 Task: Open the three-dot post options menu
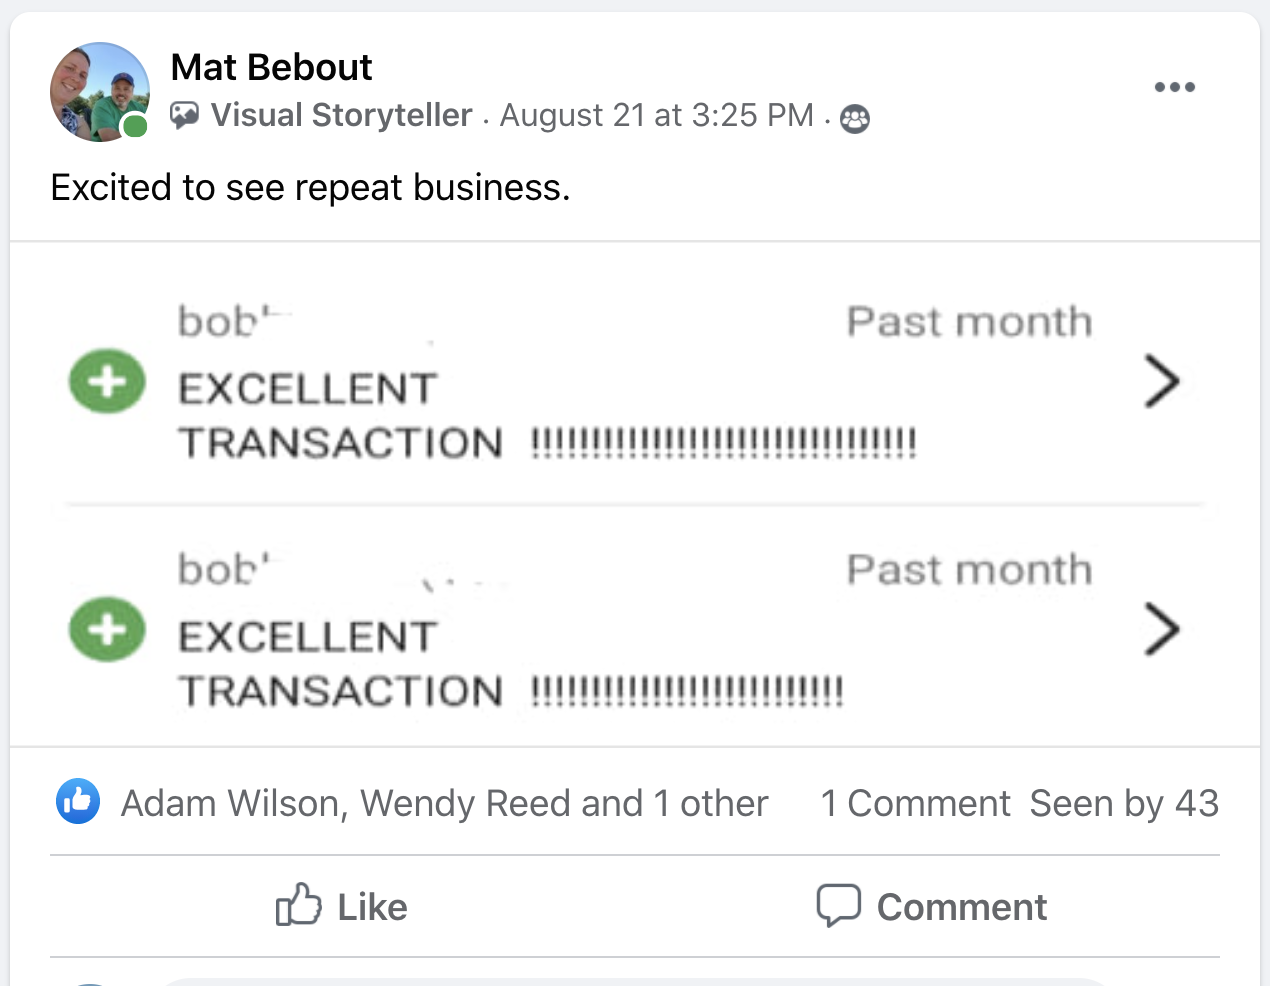click(x=1174, y=87)
